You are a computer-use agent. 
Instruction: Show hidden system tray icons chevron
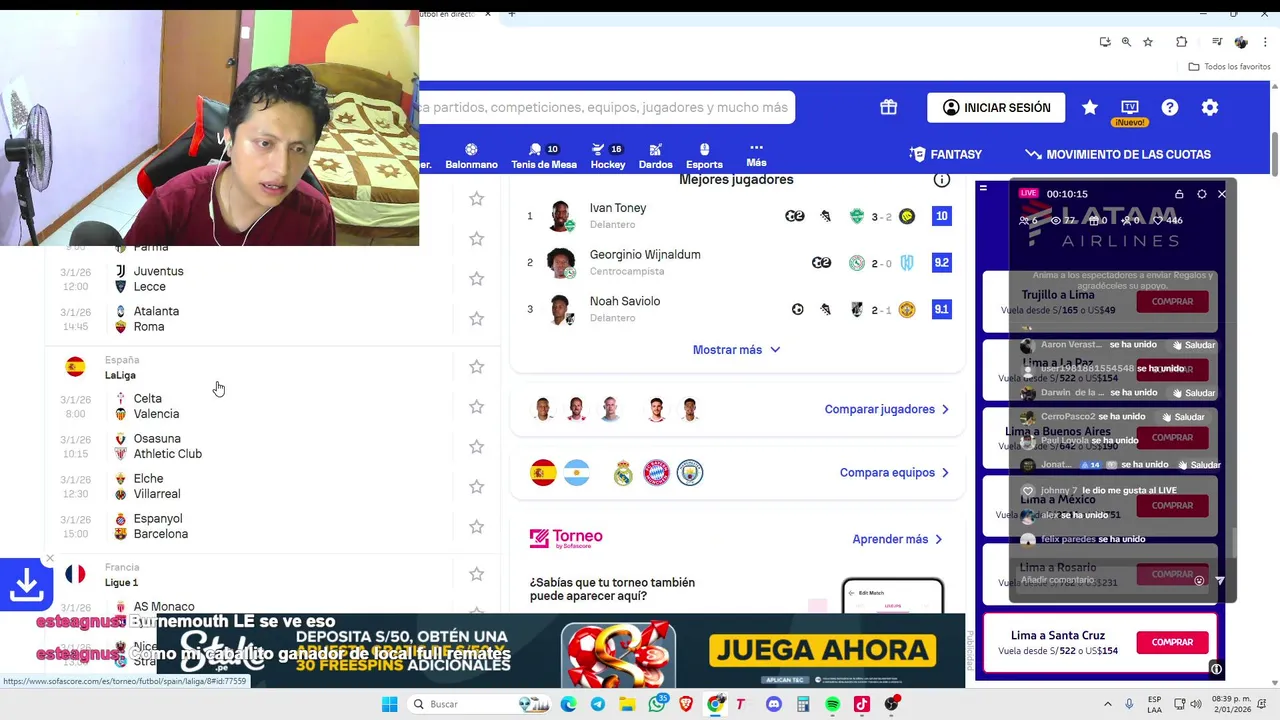(1110, 704)
